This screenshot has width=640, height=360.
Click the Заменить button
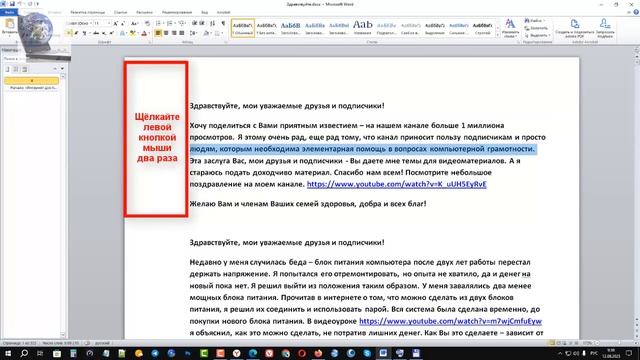[537, 28]
